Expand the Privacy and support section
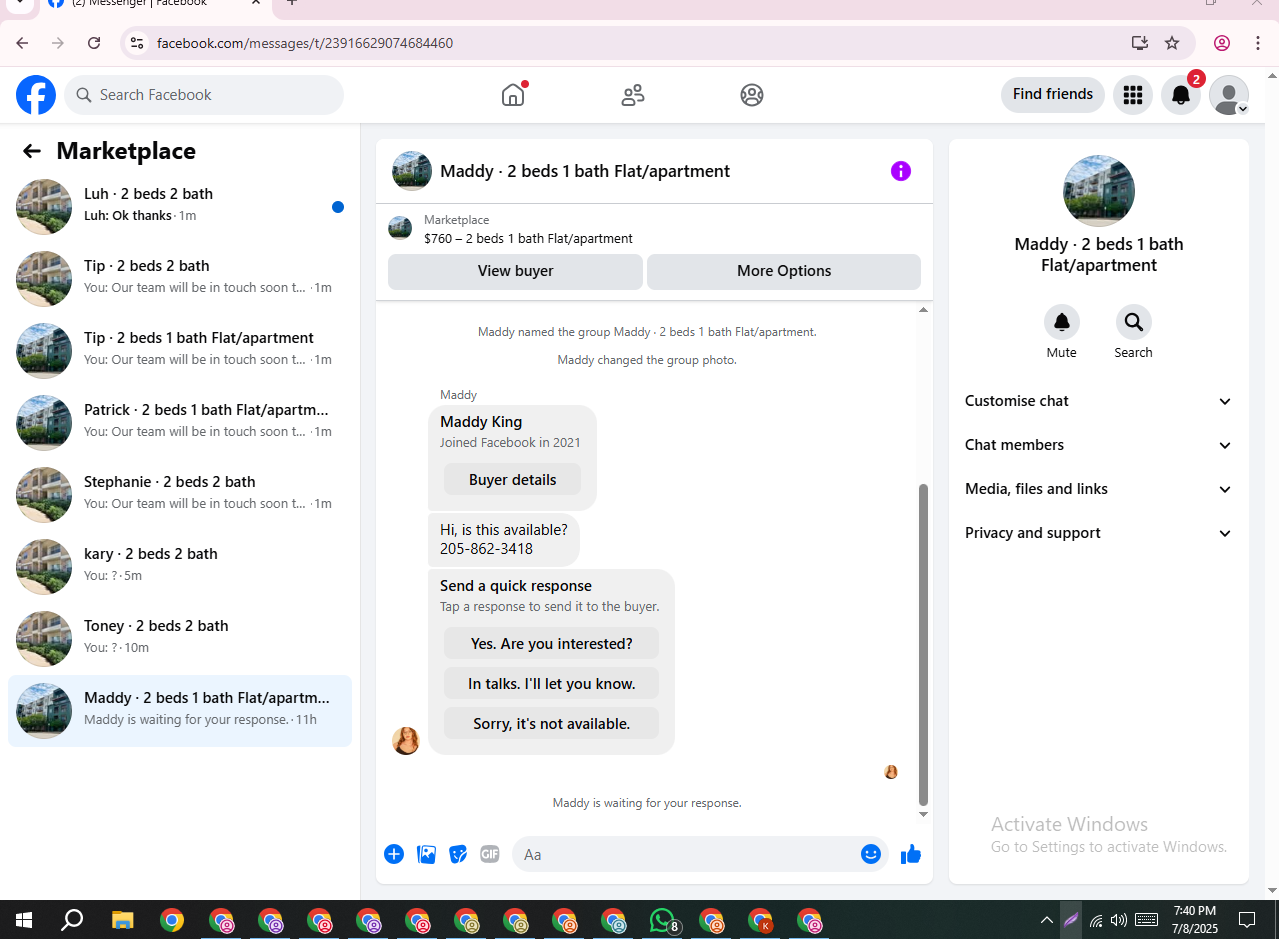This screenshot has height=939, width=1279. pos(1098,533)
